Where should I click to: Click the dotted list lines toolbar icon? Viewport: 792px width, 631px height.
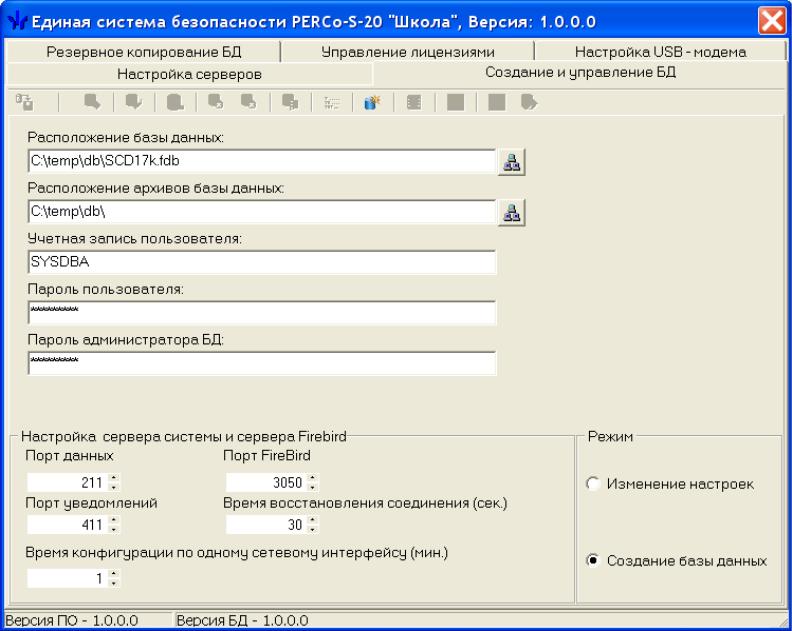pos(331,103)
